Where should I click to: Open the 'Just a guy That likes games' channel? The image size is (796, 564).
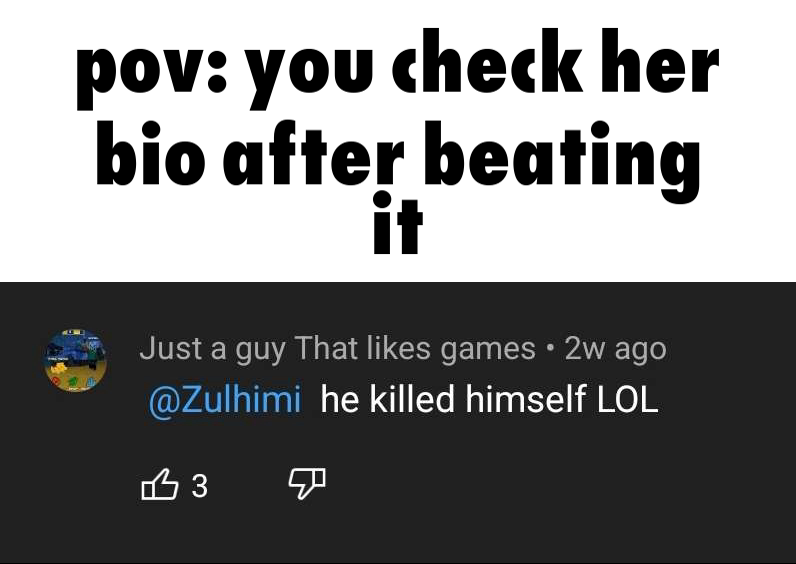tap(337, 349)
